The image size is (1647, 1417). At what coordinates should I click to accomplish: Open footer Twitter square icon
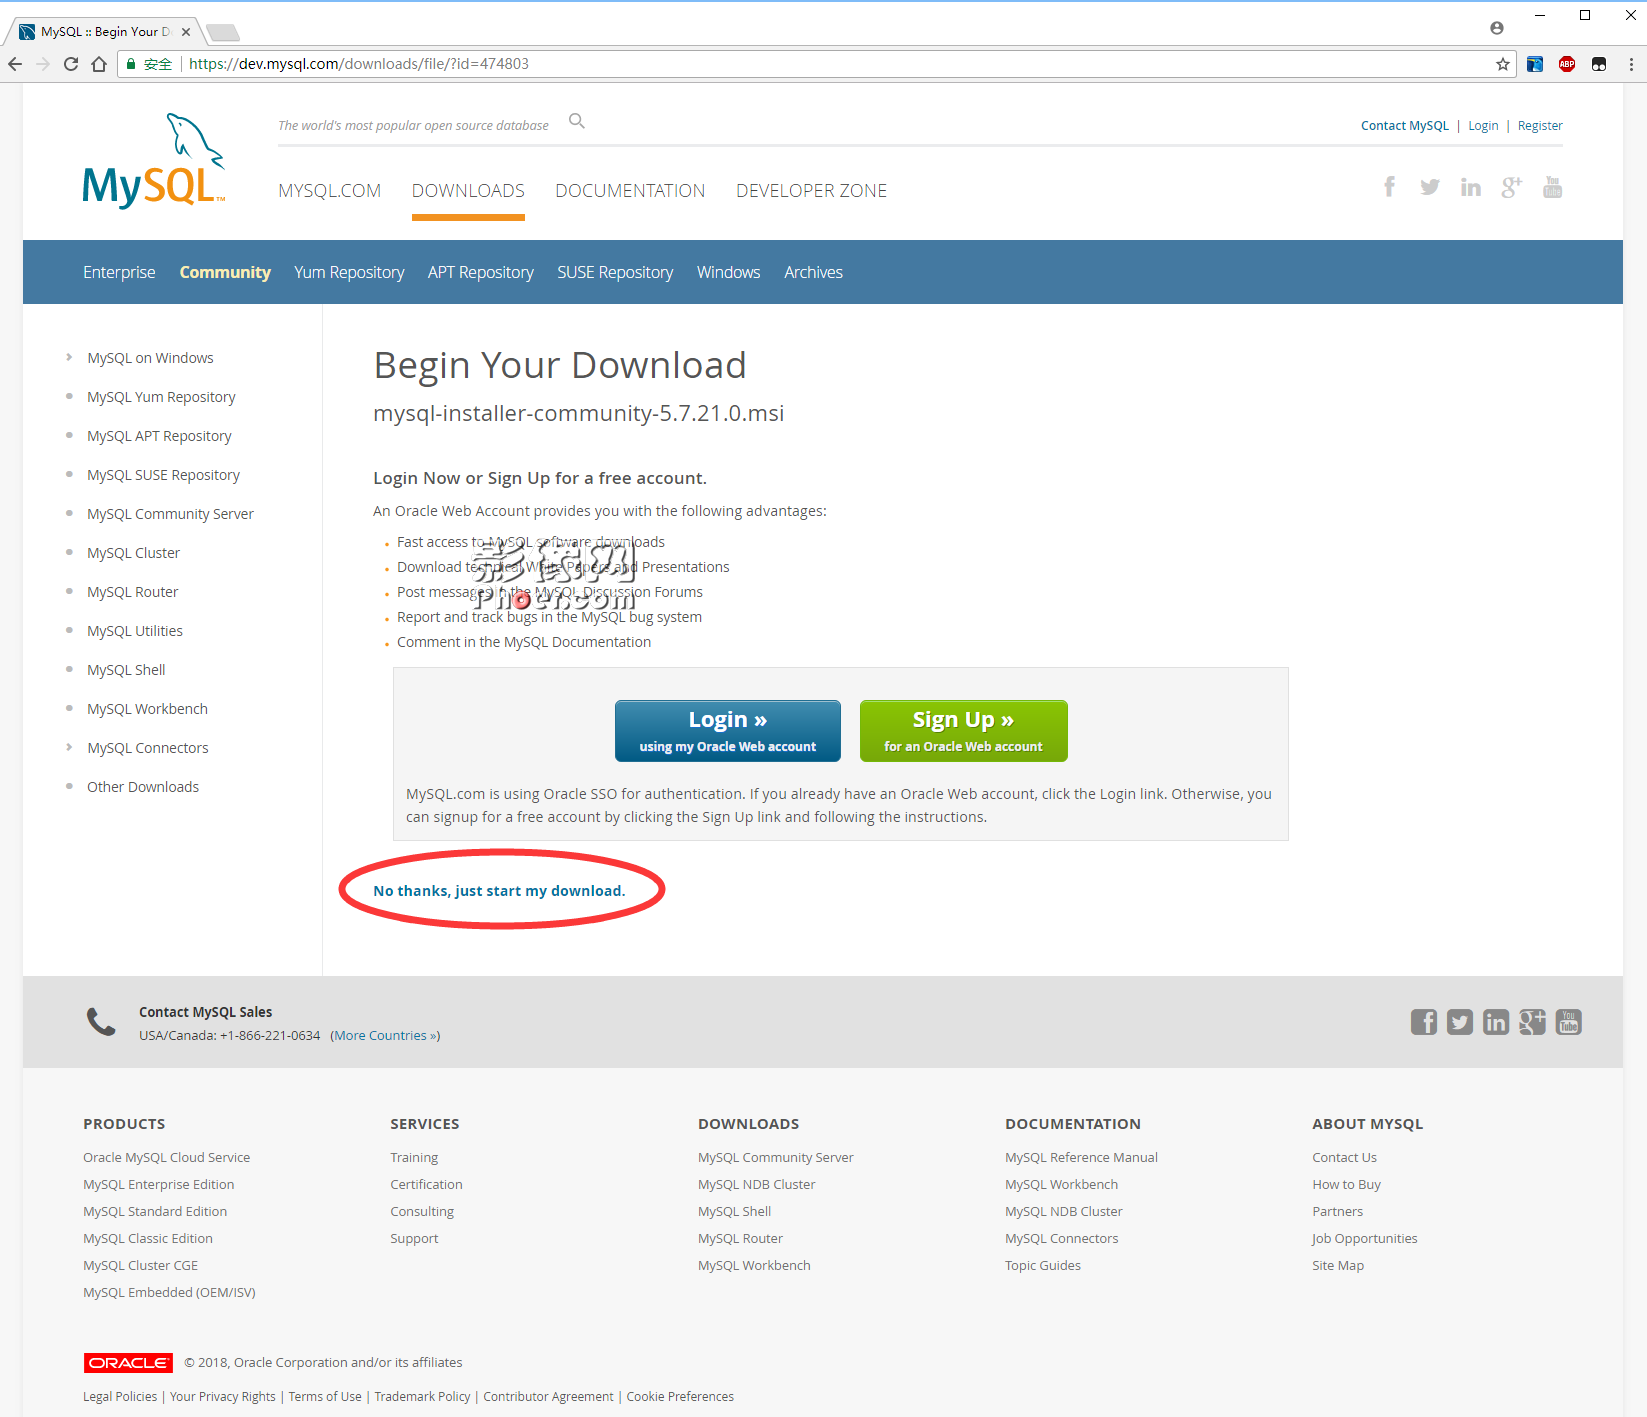[1460, 1022]
